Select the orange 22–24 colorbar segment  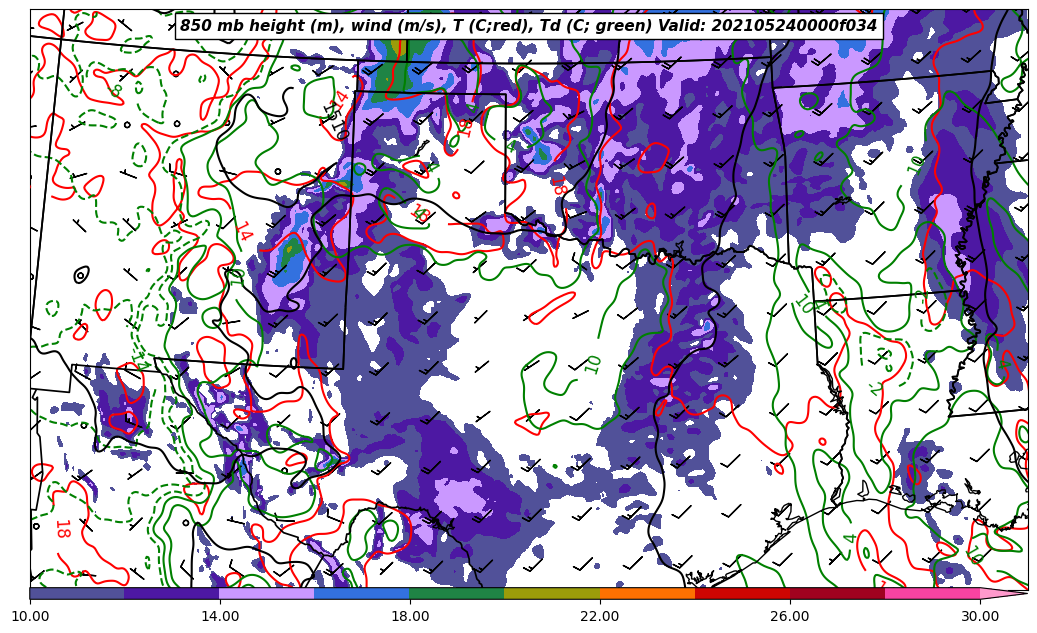pyautogui.click(x=647, y=593)
